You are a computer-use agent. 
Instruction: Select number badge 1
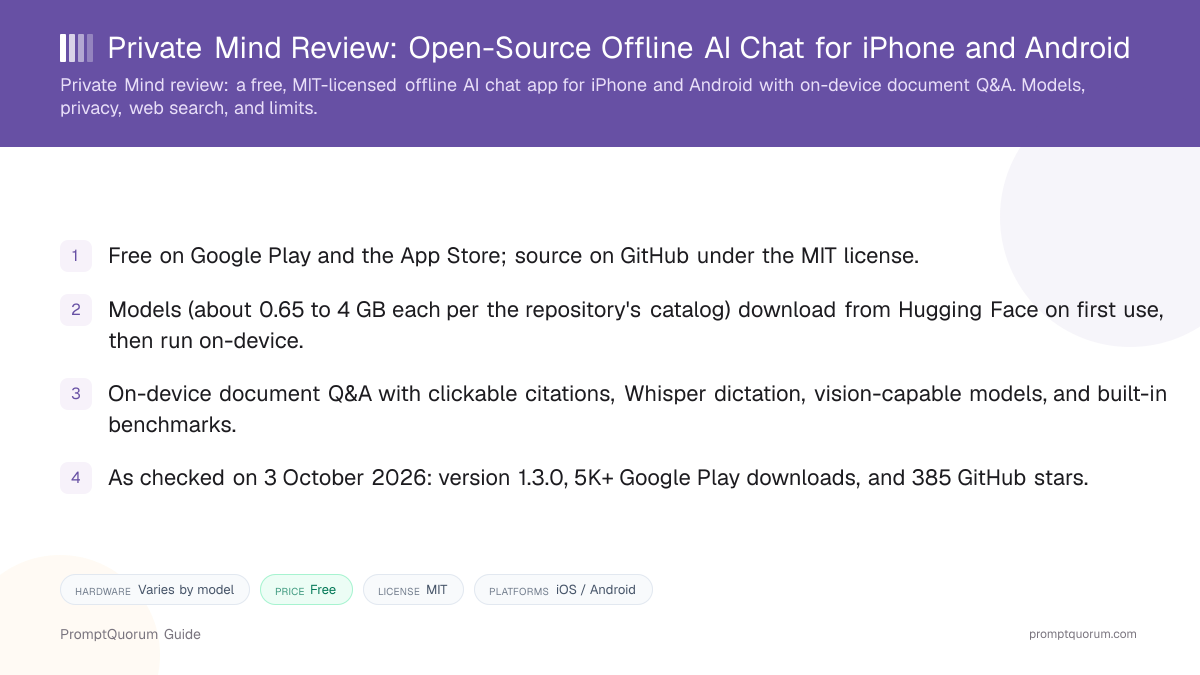click(76, 256)
